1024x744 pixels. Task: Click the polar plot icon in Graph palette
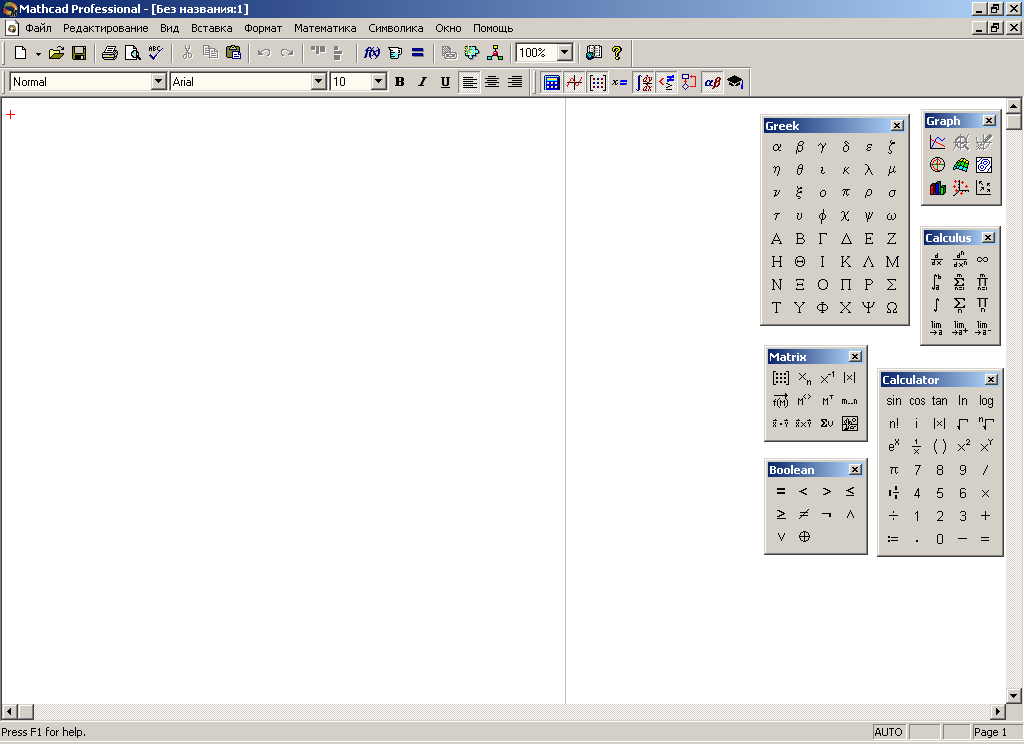click(x=938, y=165)
